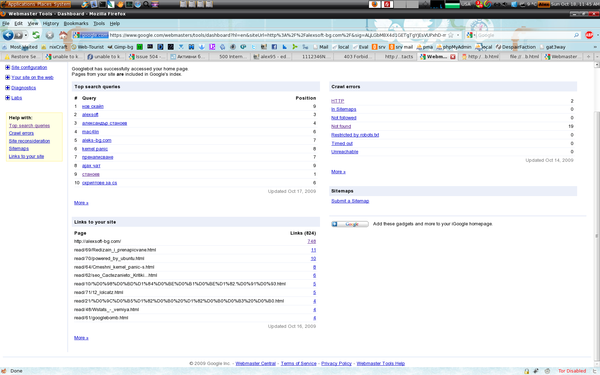Viewport: 600px width, 375px height.
Task: Open the Gimp-bg bookmark
Action: point(120,47)
